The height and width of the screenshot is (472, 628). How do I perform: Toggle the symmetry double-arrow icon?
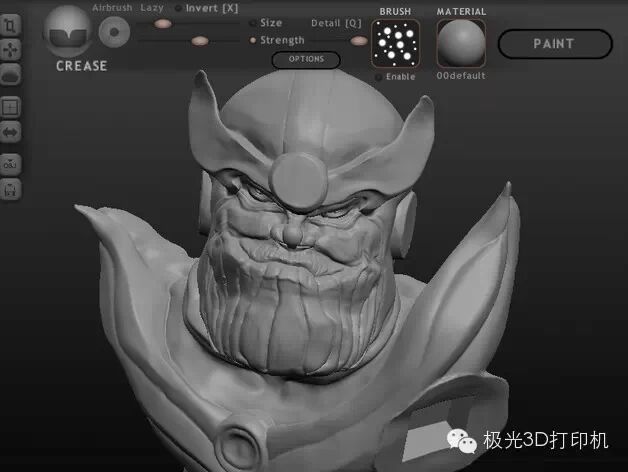point(10,132)
